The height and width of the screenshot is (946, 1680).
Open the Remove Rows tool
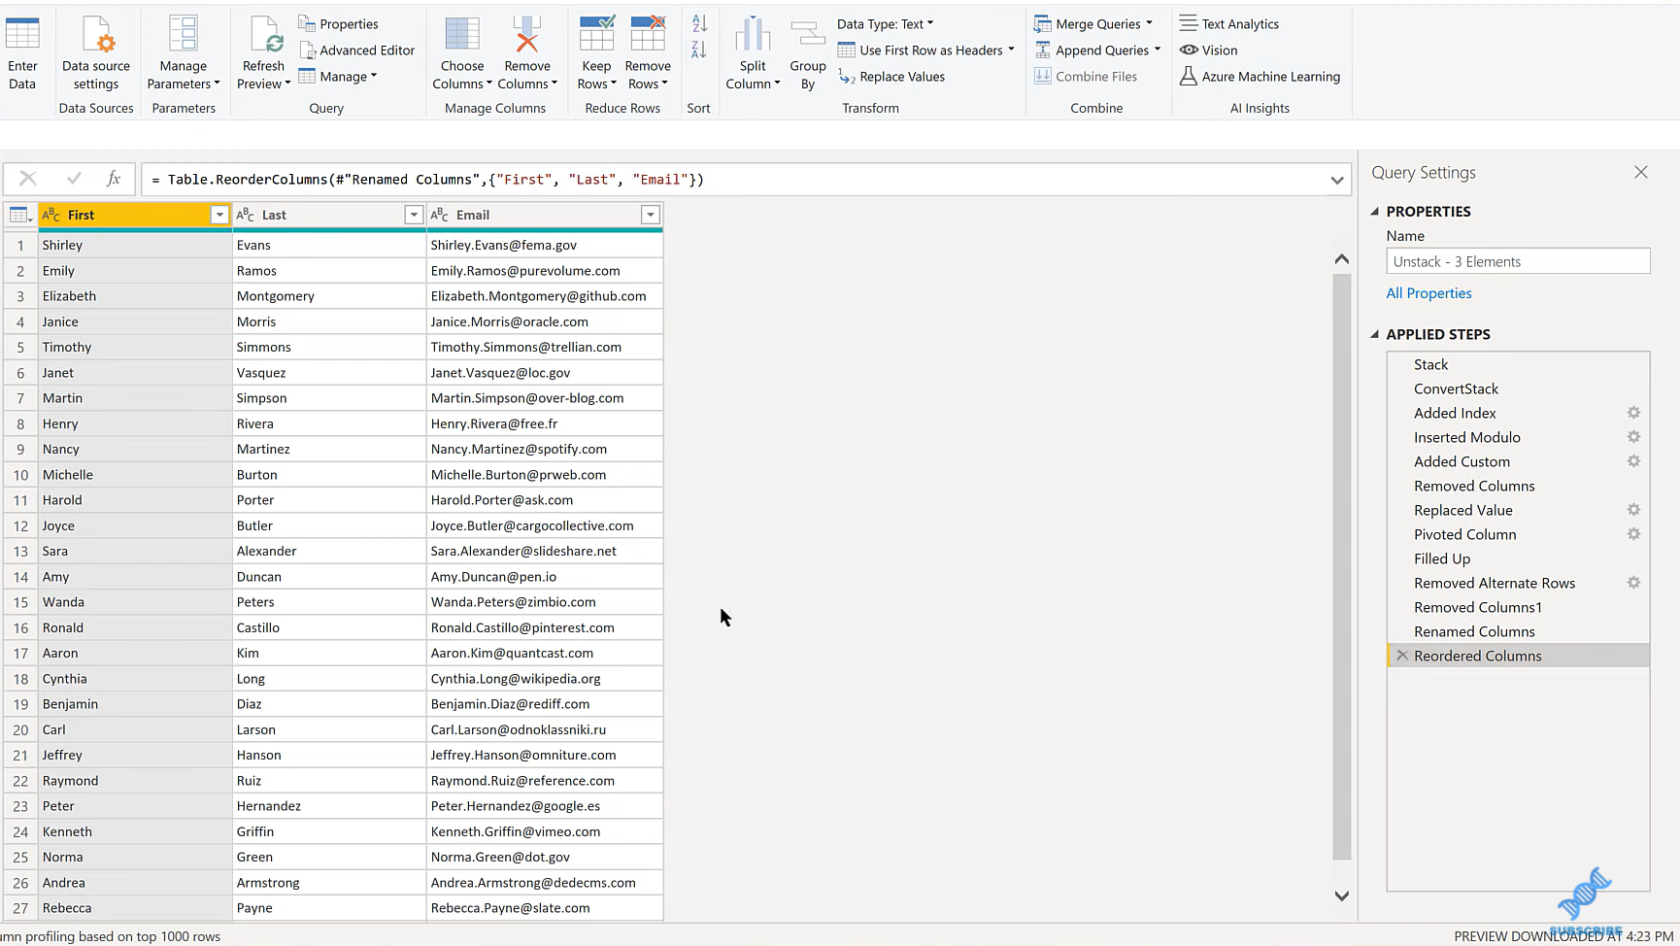click(647, 53)
